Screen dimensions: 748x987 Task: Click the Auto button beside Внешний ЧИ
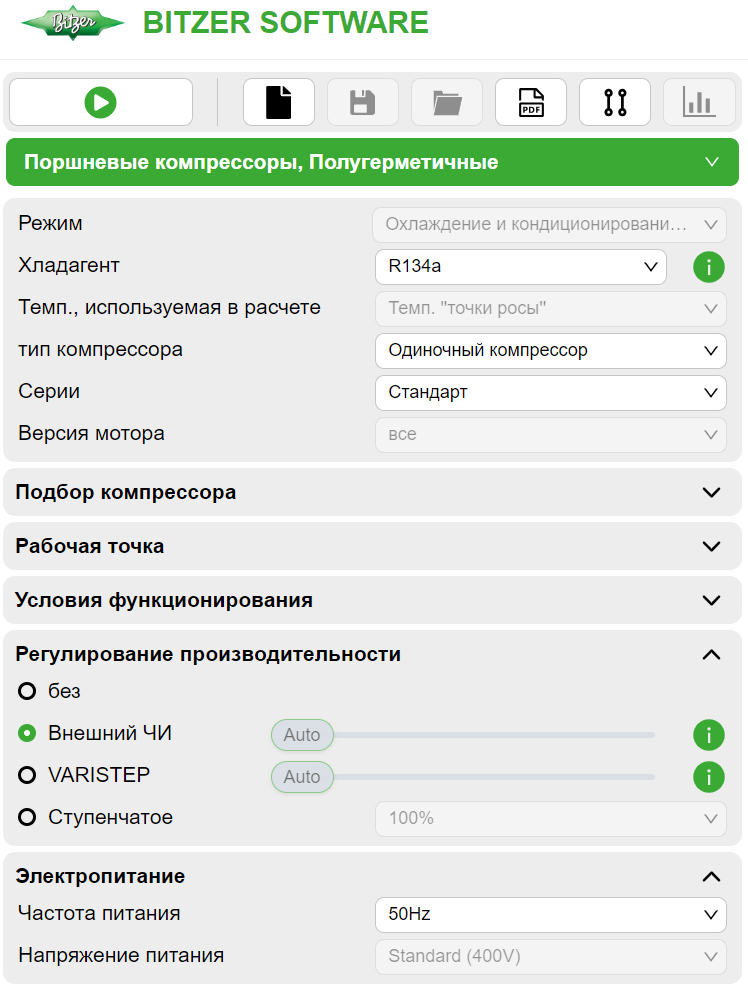point(302,734)
